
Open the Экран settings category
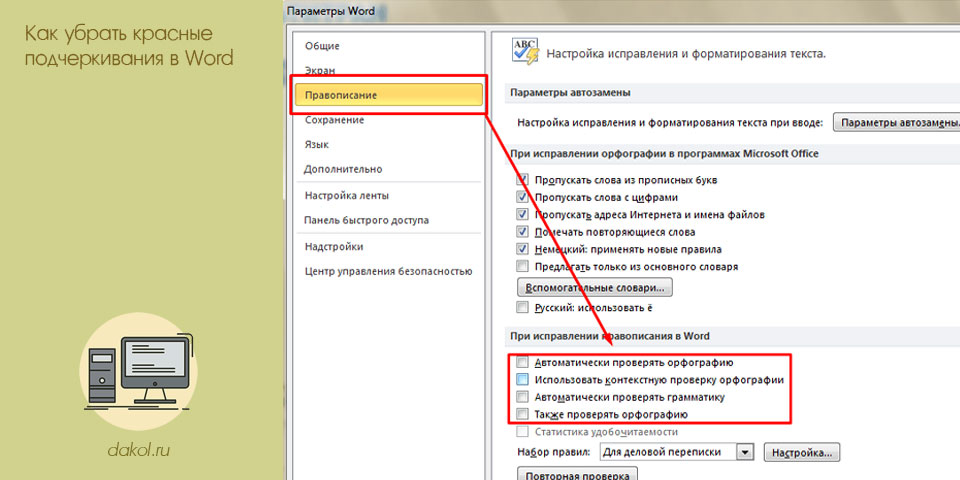point(320,70)
